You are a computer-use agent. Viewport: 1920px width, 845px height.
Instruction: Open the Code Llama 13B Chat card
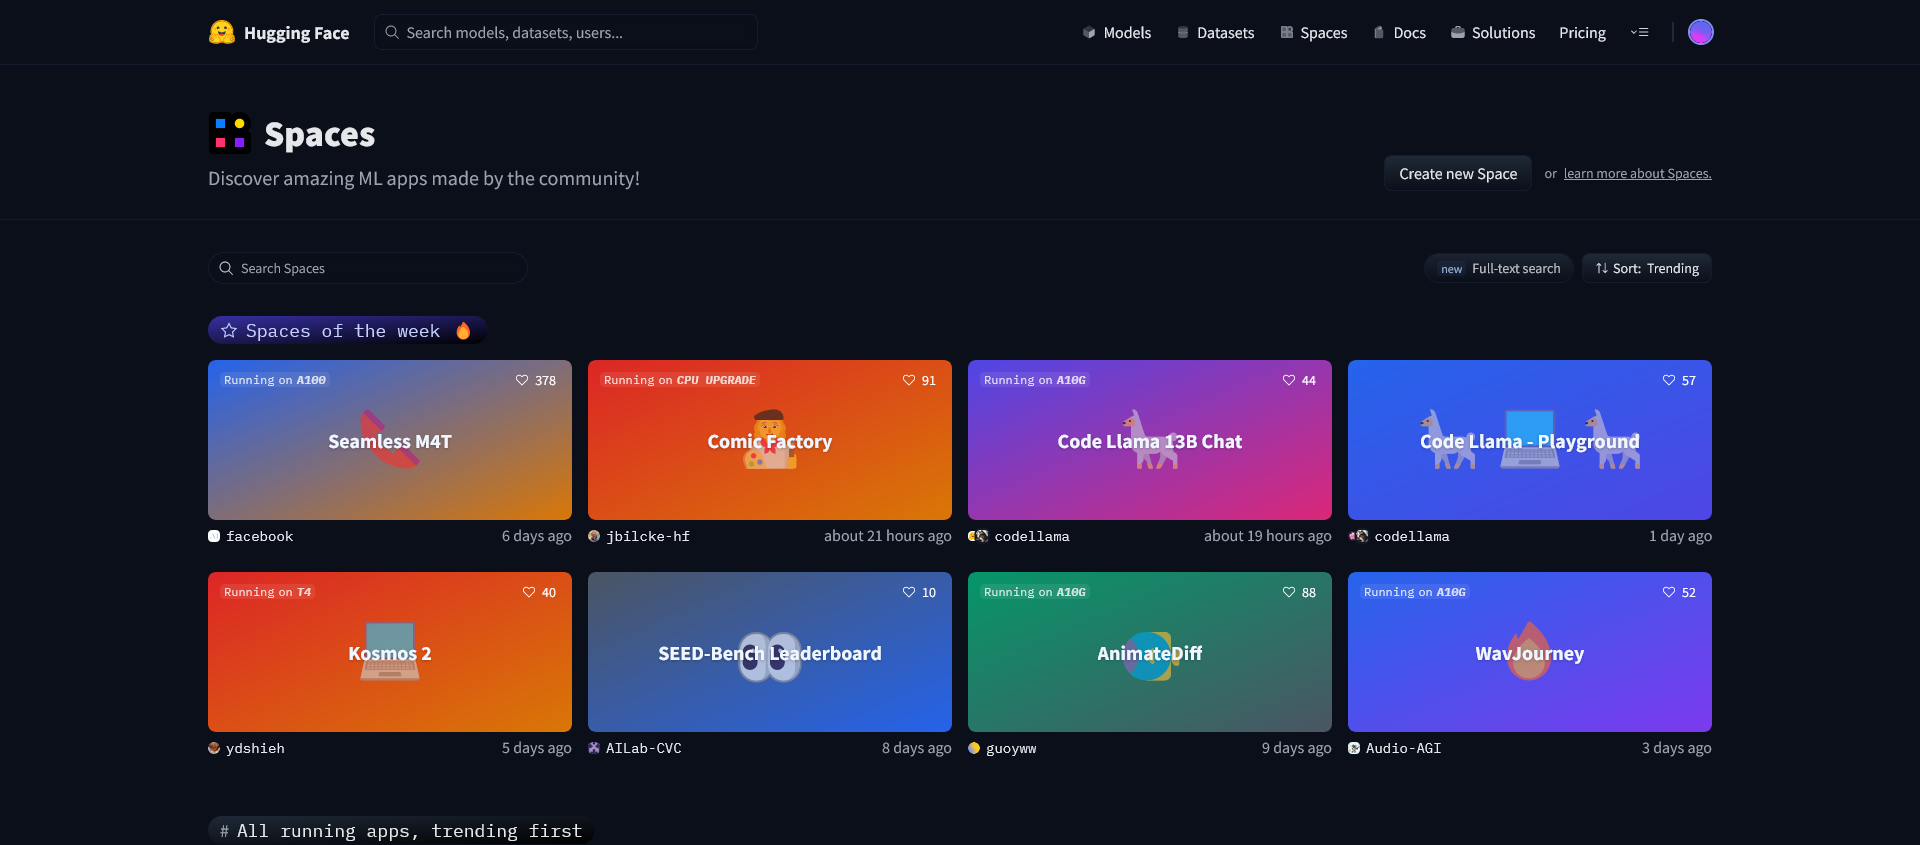1150,440
